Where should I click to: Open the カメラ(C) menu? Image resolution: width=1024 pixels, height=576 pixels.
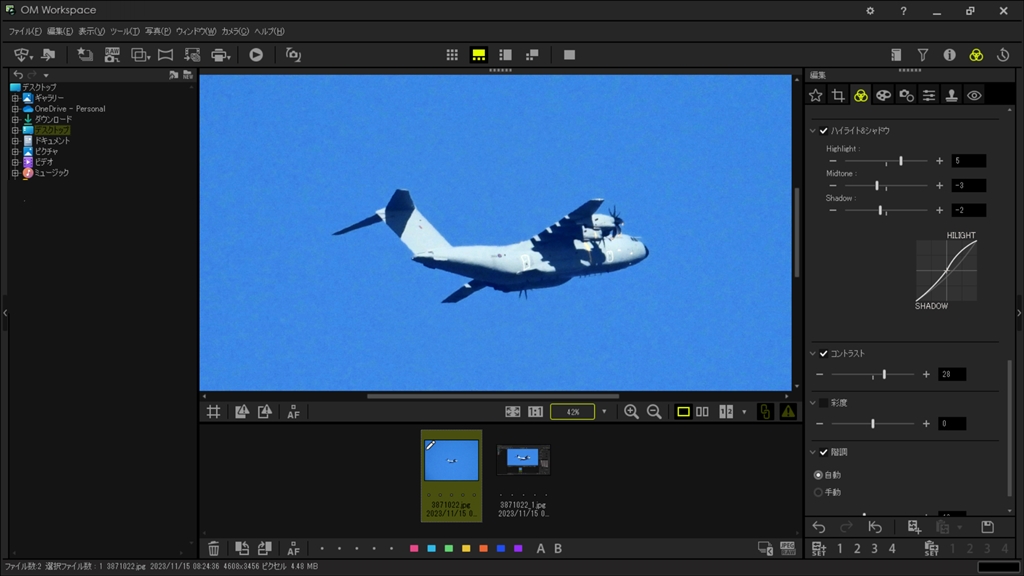(235, 31)
